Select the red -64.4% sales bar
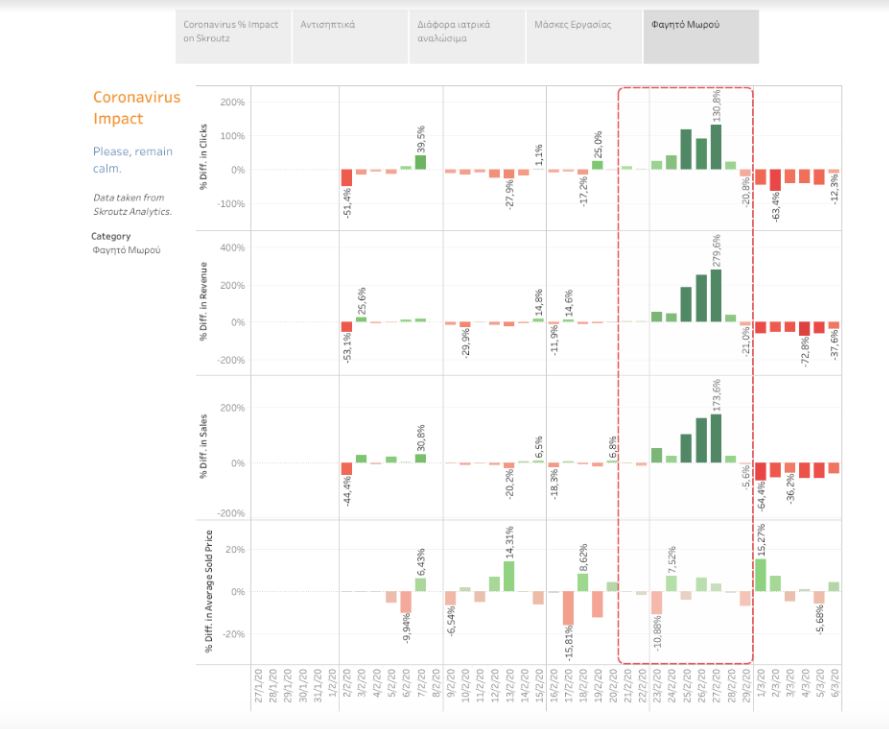 [760, 471]
